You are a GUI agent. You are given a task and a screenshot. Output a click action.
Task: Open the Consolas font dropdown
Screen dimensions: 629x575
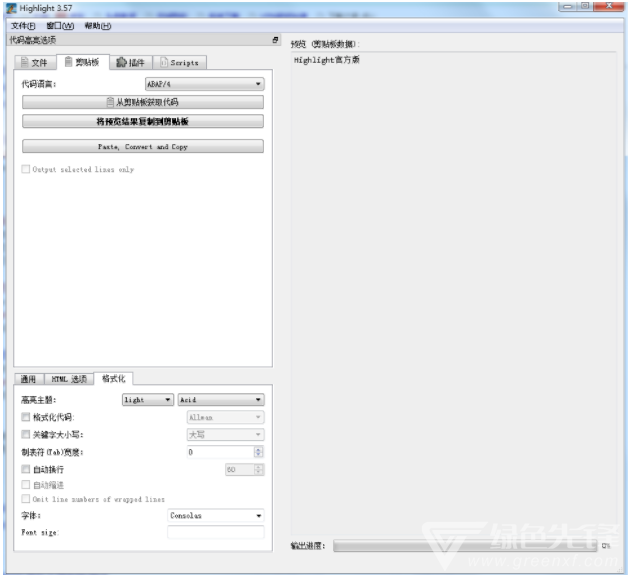coord(216,516)
